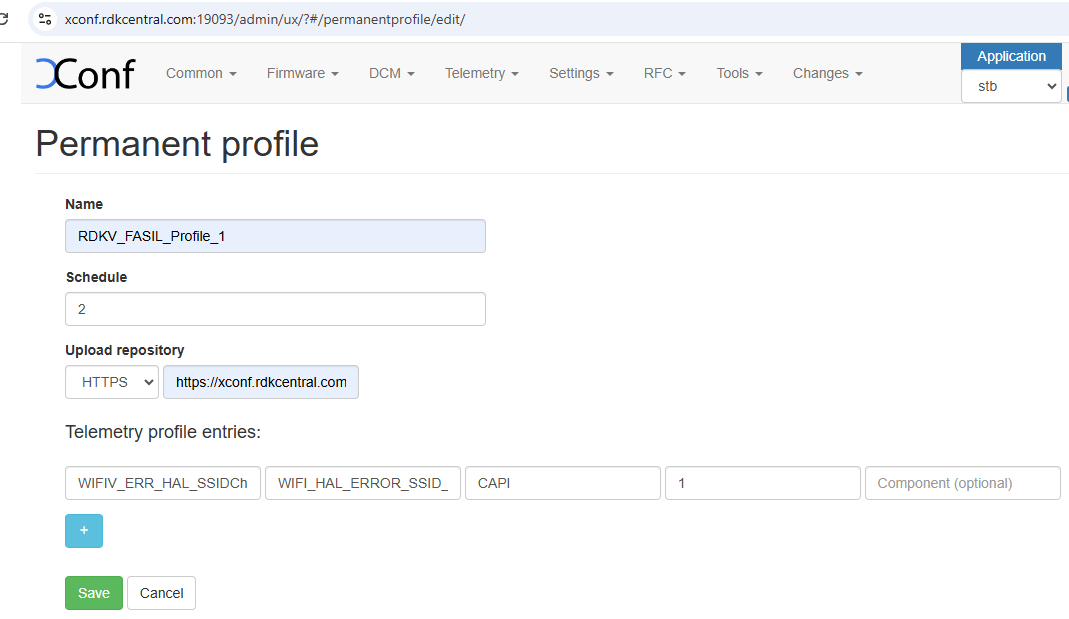Expand the Telemetry navigation menu

[481, 73]
